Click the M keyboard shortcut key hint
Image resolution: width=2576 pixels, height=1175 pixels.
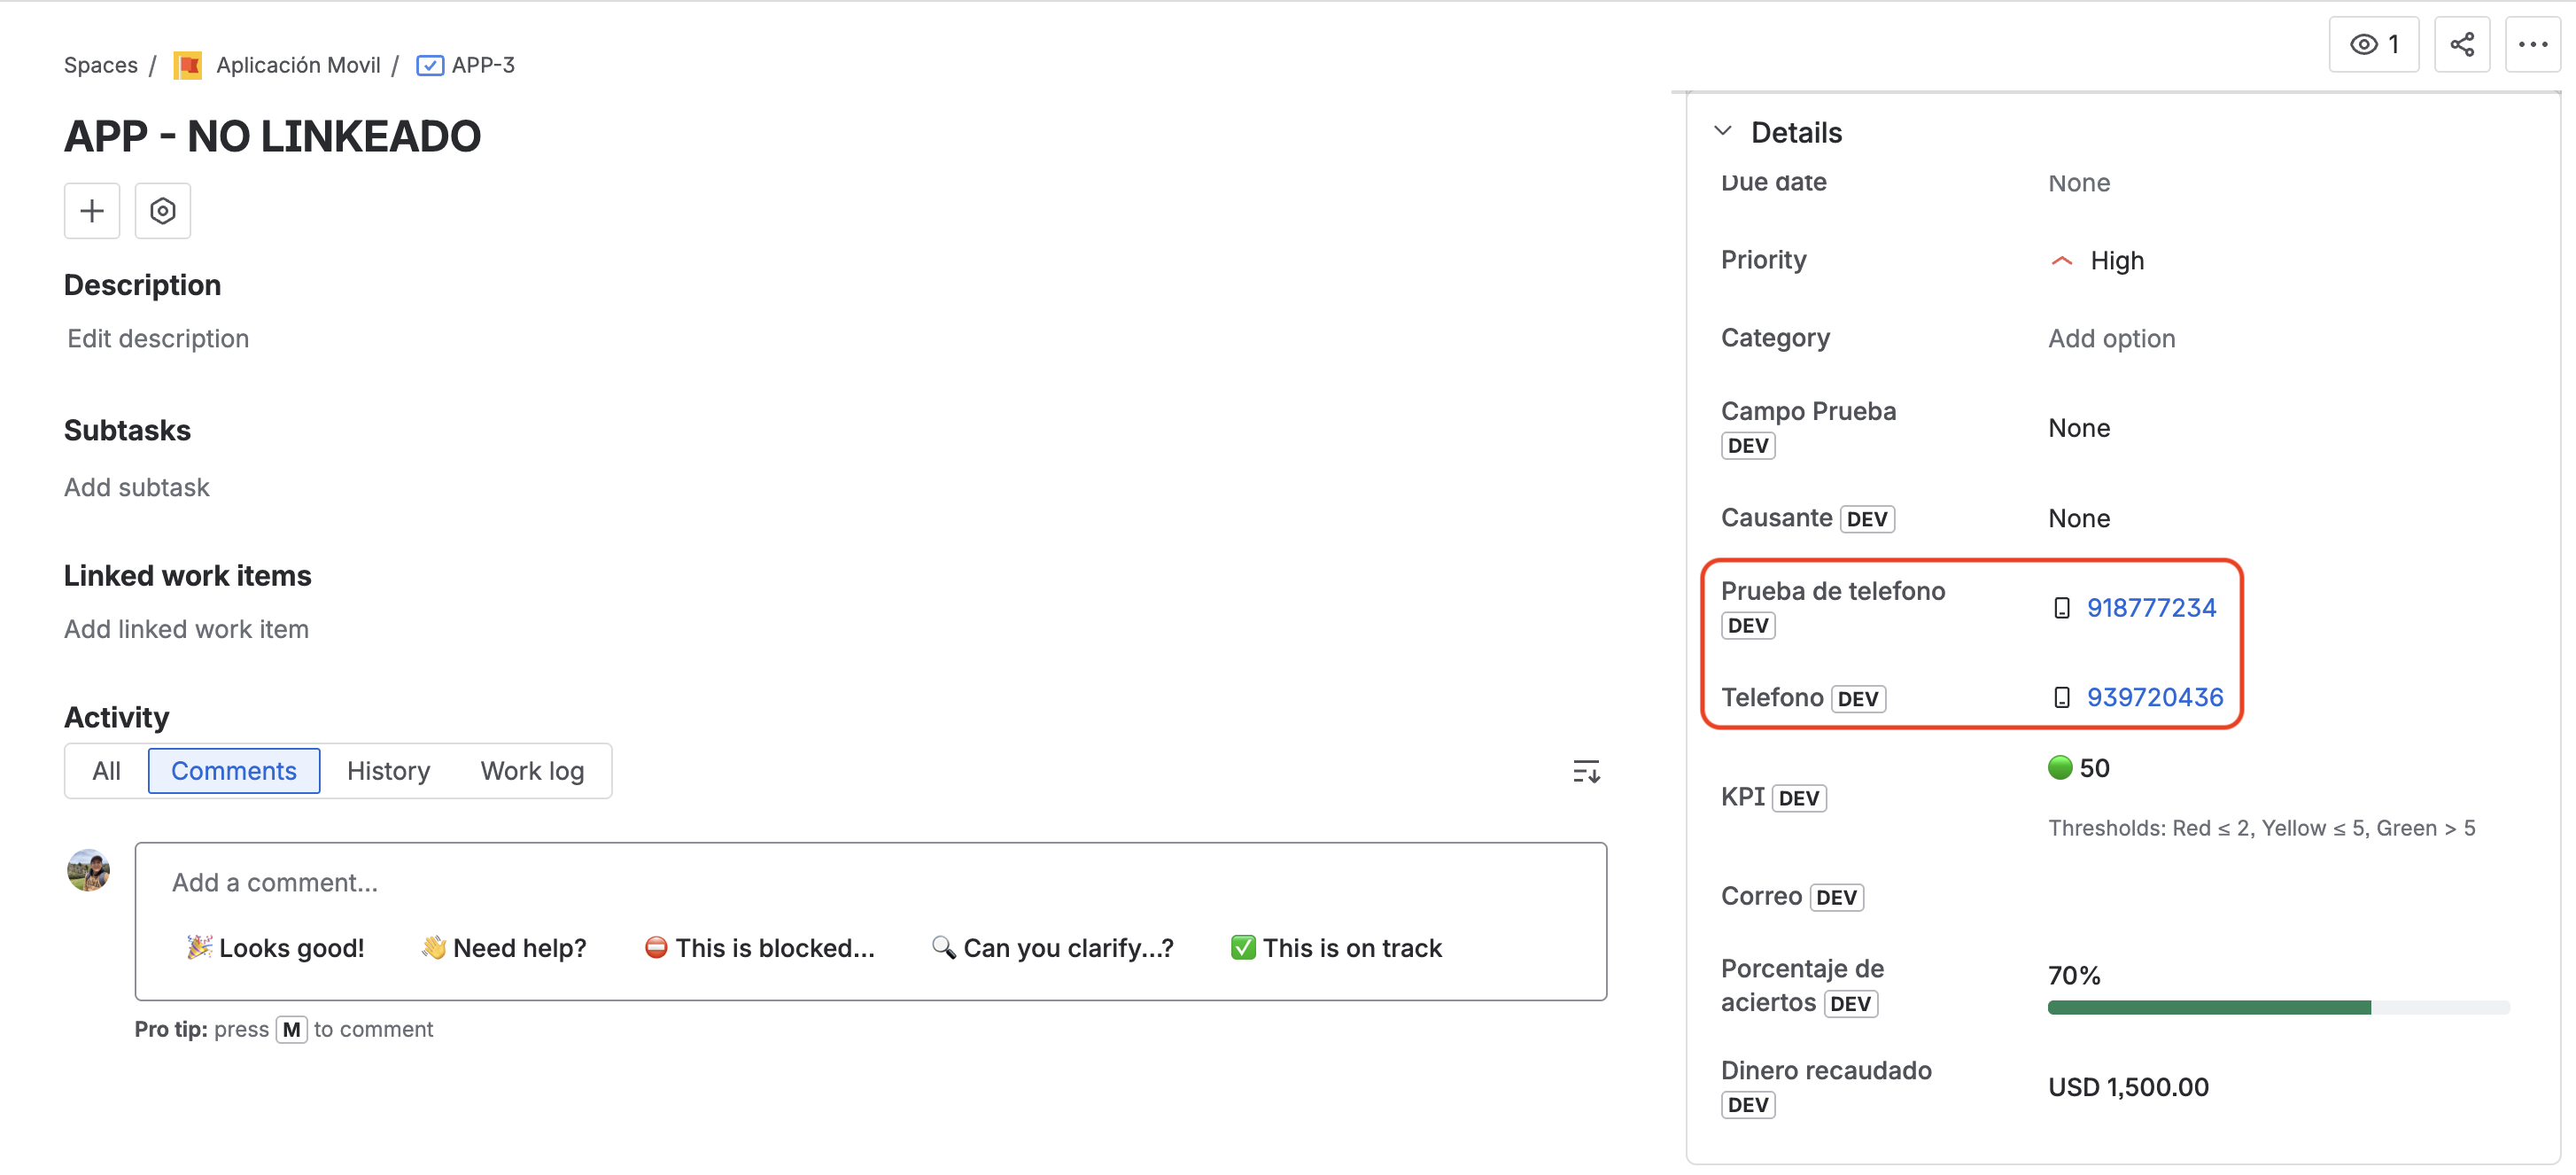tap(291, 1030)
